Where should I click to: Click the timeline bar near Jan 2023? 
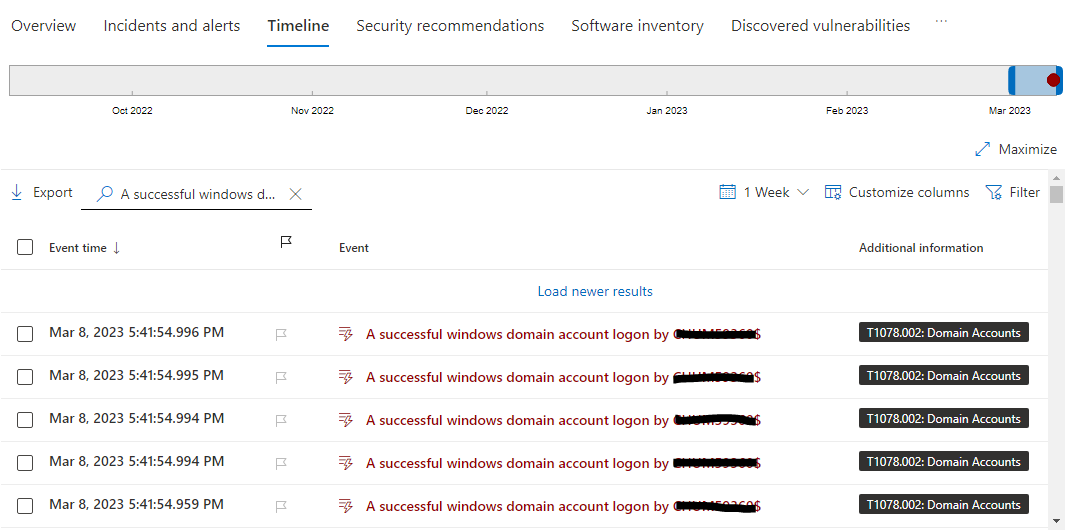point(667,80)
